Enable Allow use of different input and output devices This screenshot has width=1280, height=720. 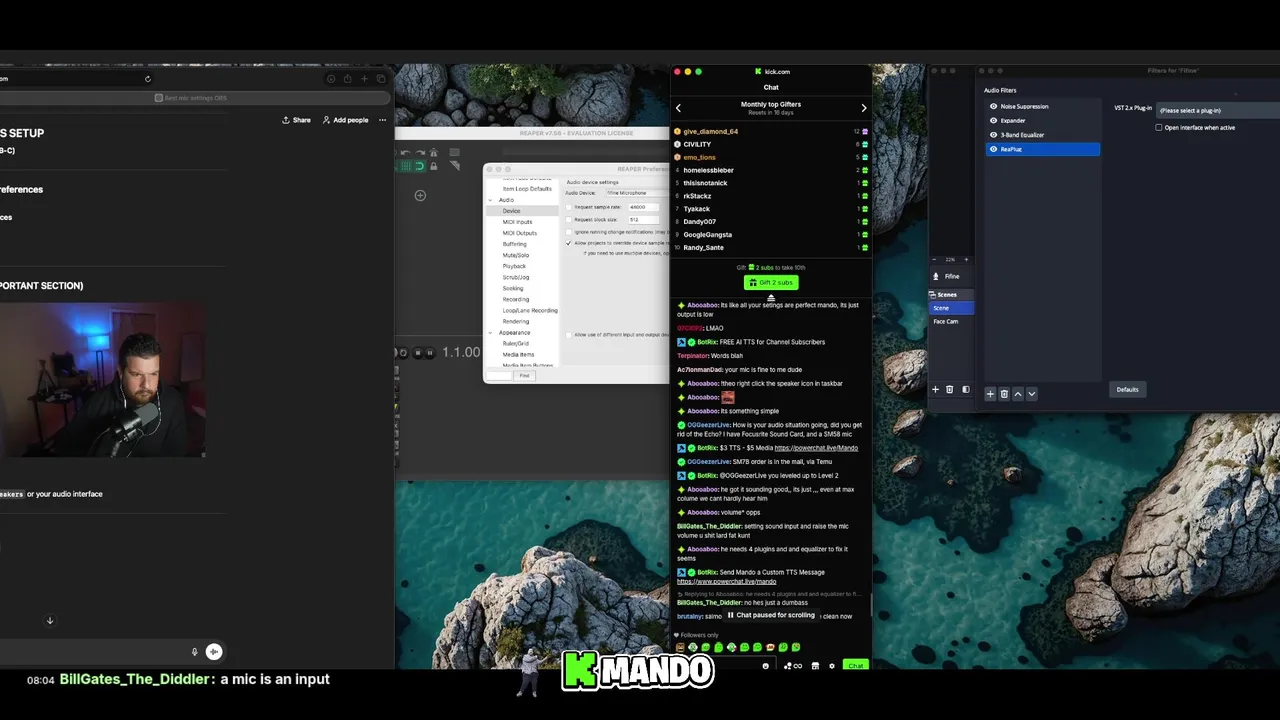569,335
